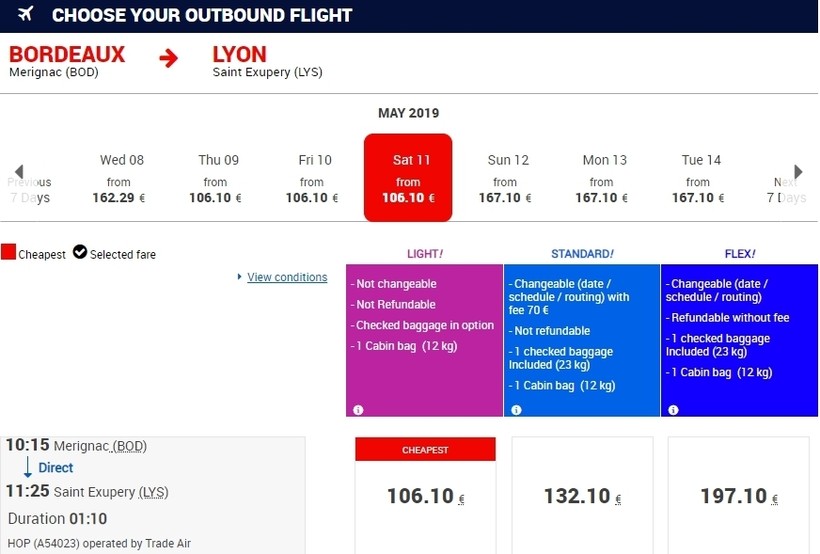This screenshot has height=554, width=820.
Task: Expand the View conditions arrow
Action: (x=240, y=277)
